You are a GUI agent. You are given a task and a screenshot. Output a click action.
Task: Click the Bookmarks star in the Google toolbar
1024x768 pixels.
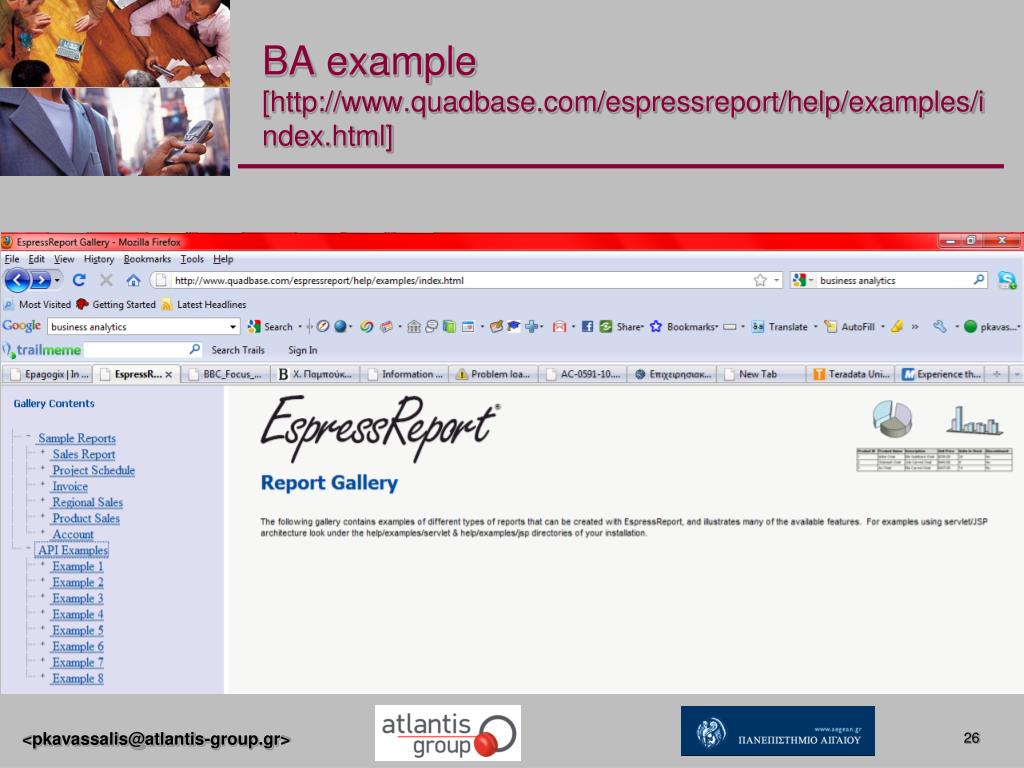(656, 327)
